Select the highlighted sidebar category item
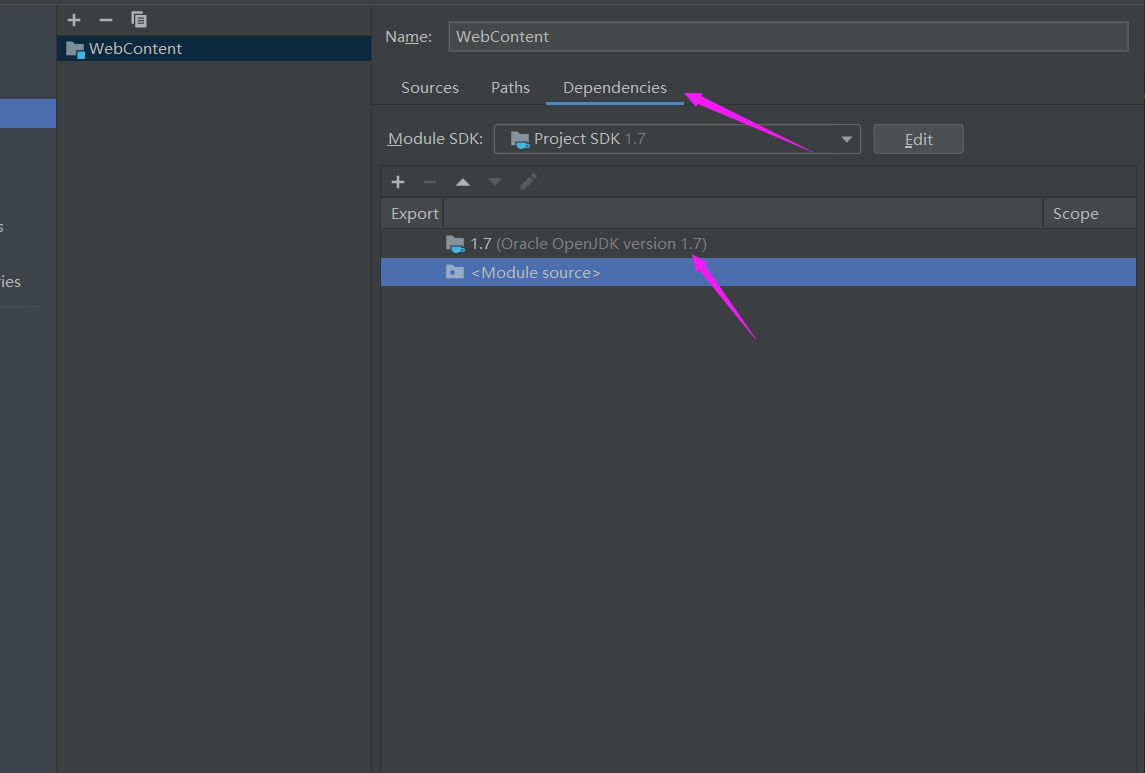The width and height of the screenshot is (1145, 773). (x=28, y=114)
